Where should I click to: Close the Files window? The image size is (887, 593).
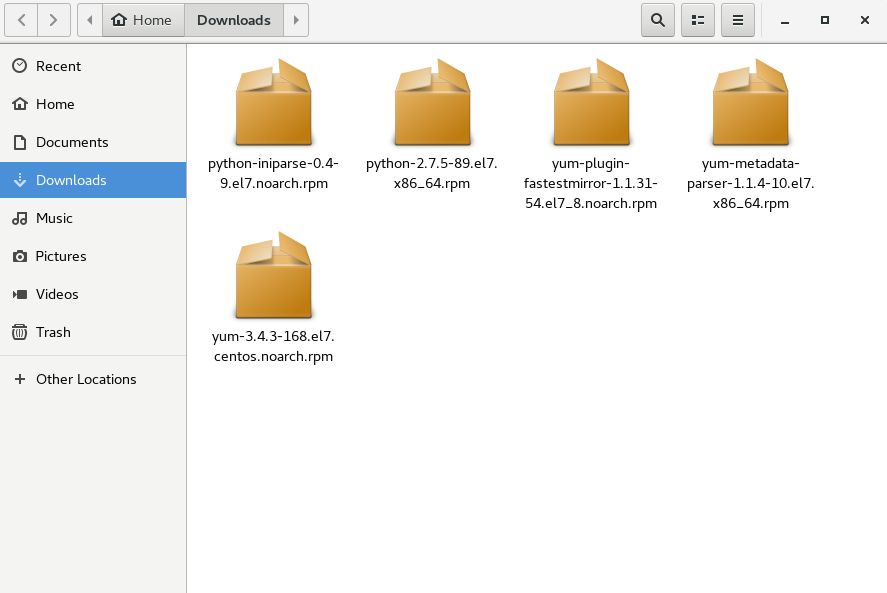click(864, 20)
